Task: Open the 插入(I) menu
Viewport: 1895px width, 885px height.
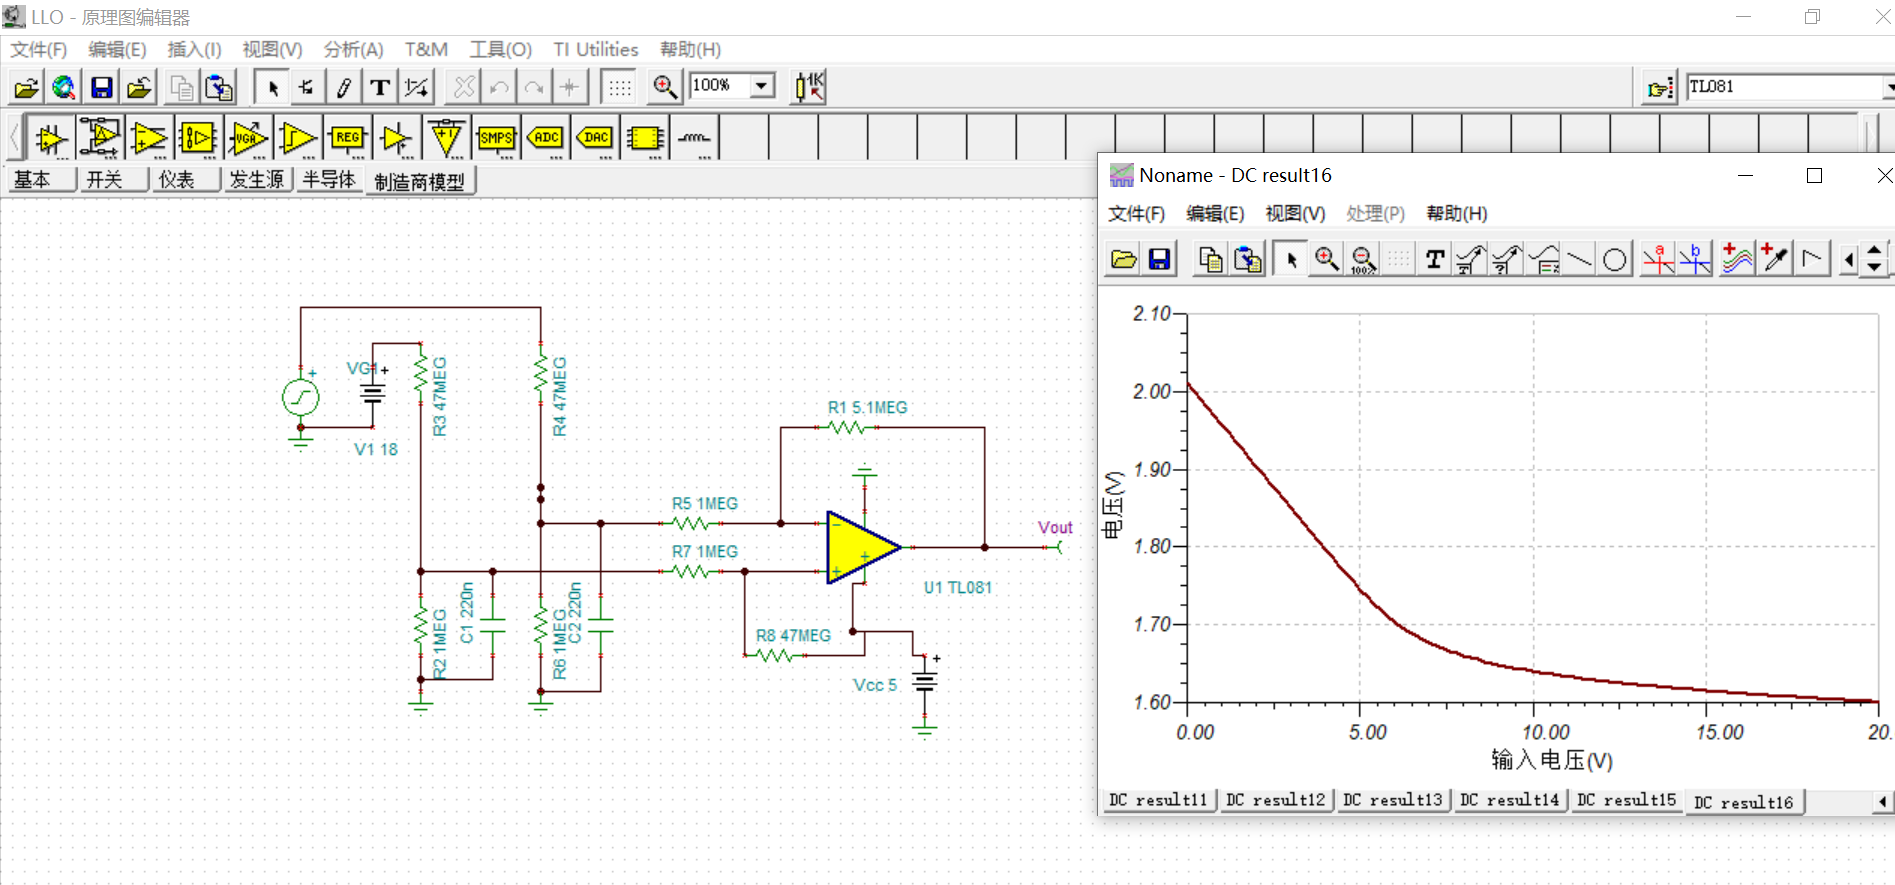Action: click(194, 49)
